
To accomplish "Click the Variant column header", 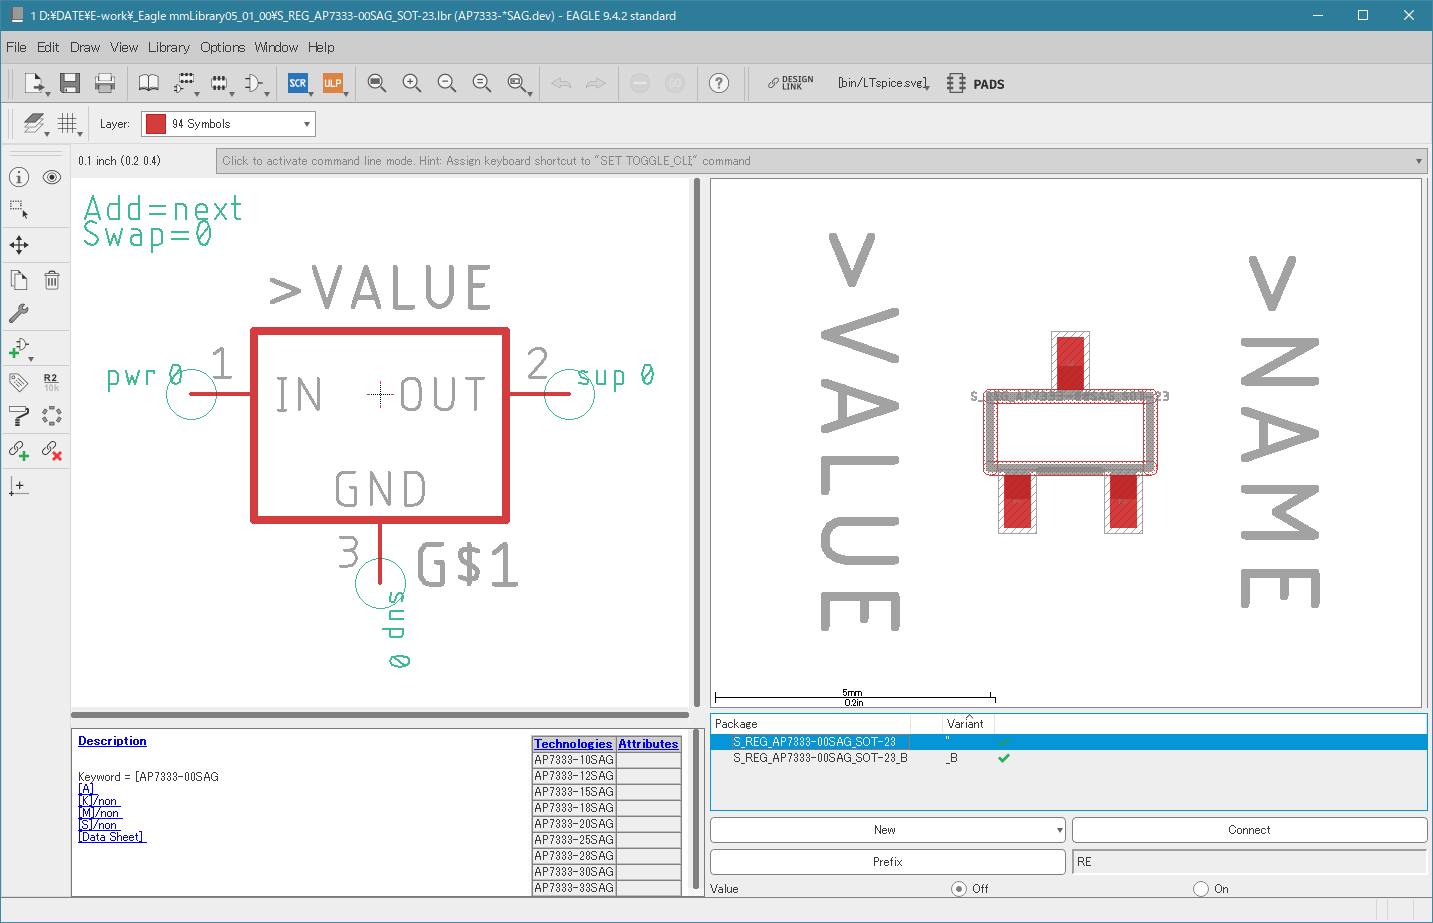I will [965, 723].
